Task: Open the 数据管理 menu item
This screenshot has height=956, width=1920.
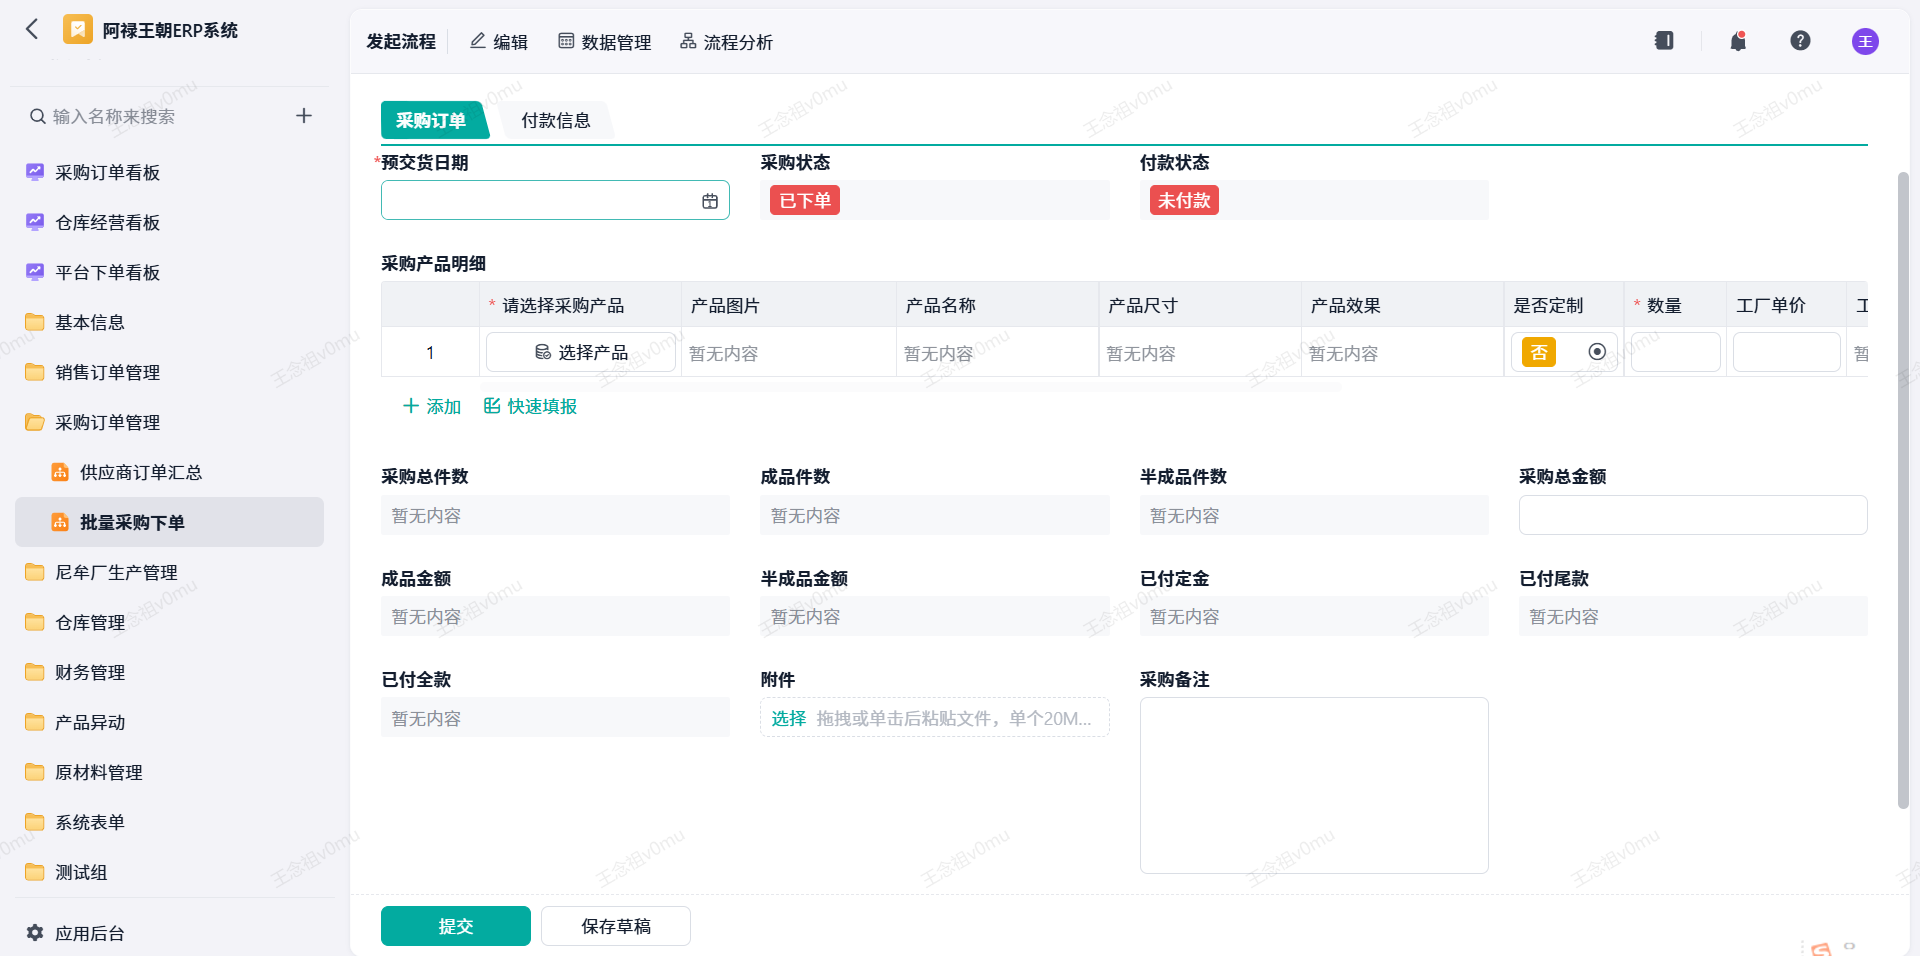Action: point(604,41)
